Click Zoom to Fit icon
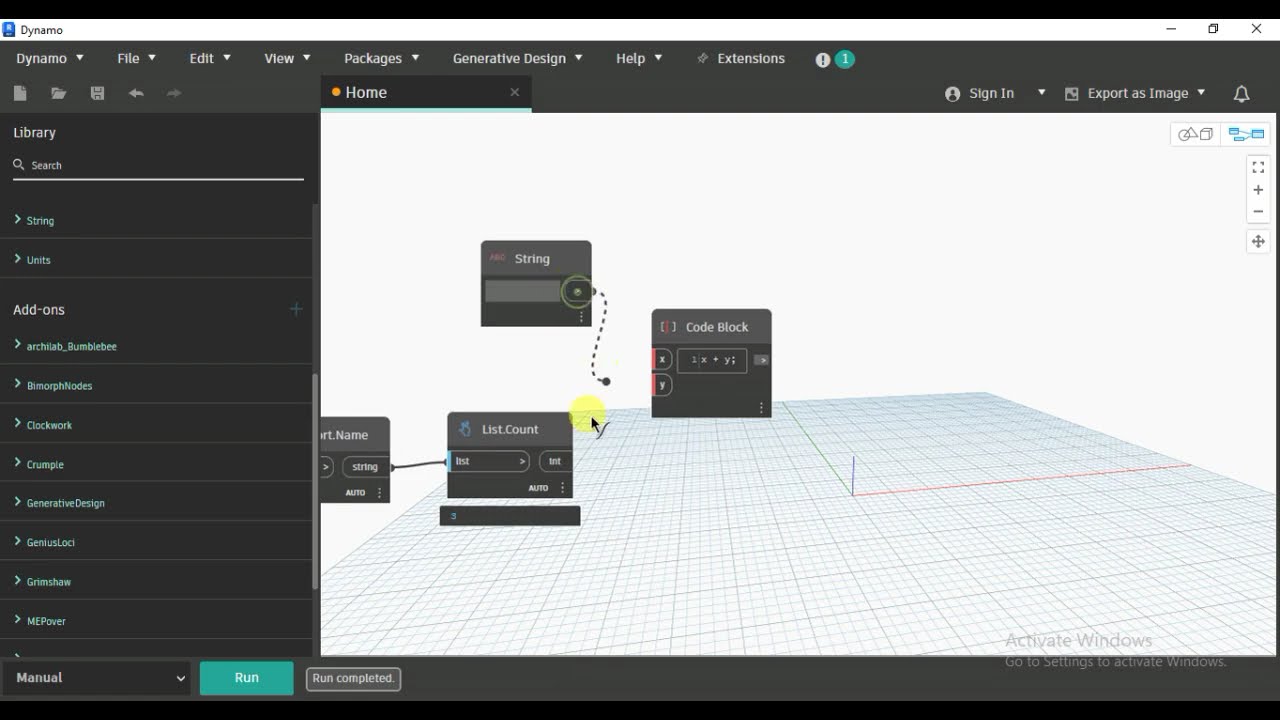This screenshot has height=720, width=1280. point(1258,167)
